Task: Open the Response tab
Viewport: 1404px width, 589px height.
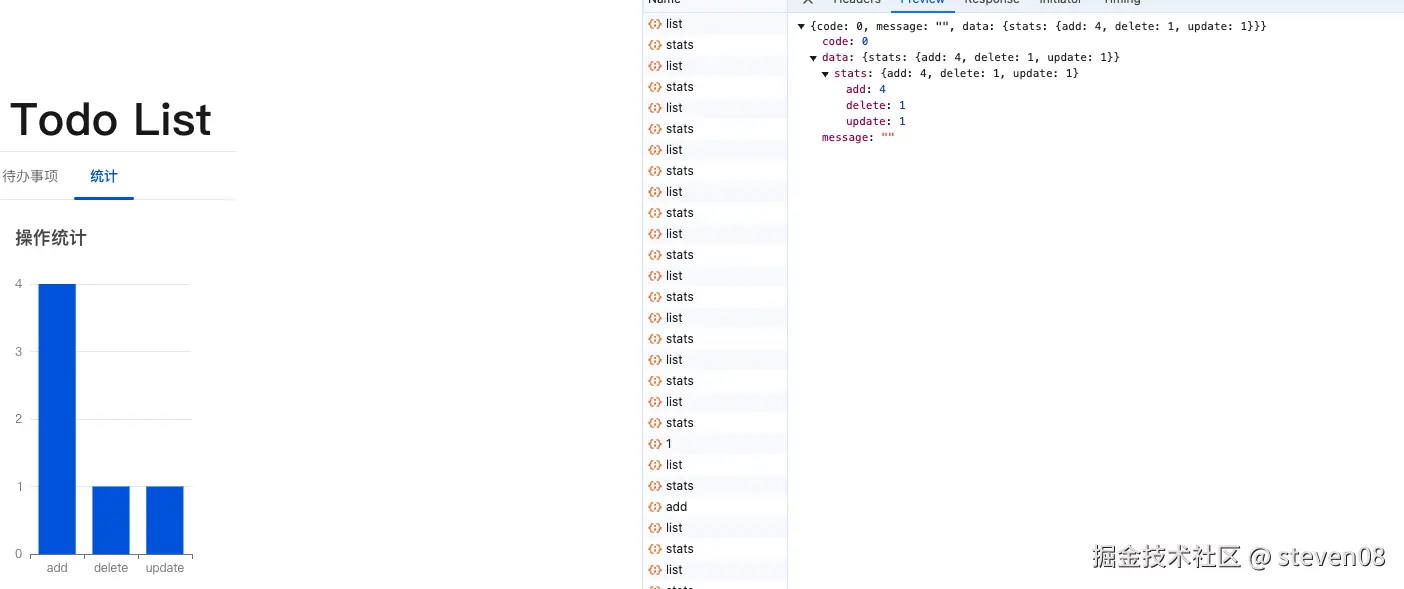Action: click(x=991, y=2)
